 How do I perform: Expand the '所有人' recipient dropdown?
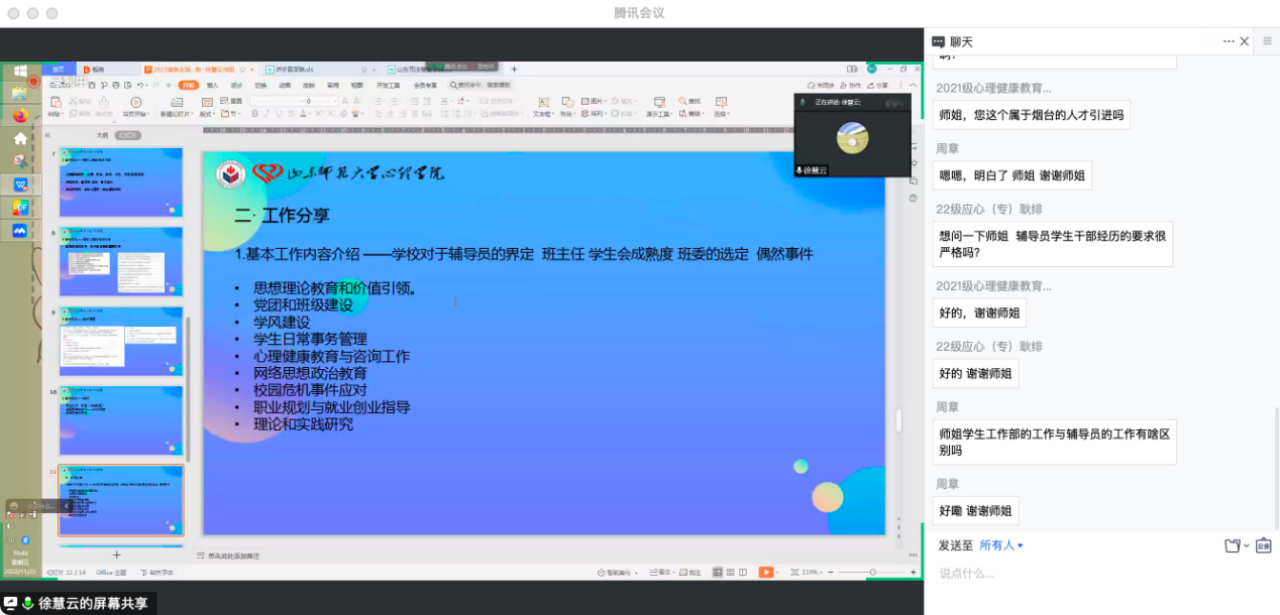(x=1001, y=545)
